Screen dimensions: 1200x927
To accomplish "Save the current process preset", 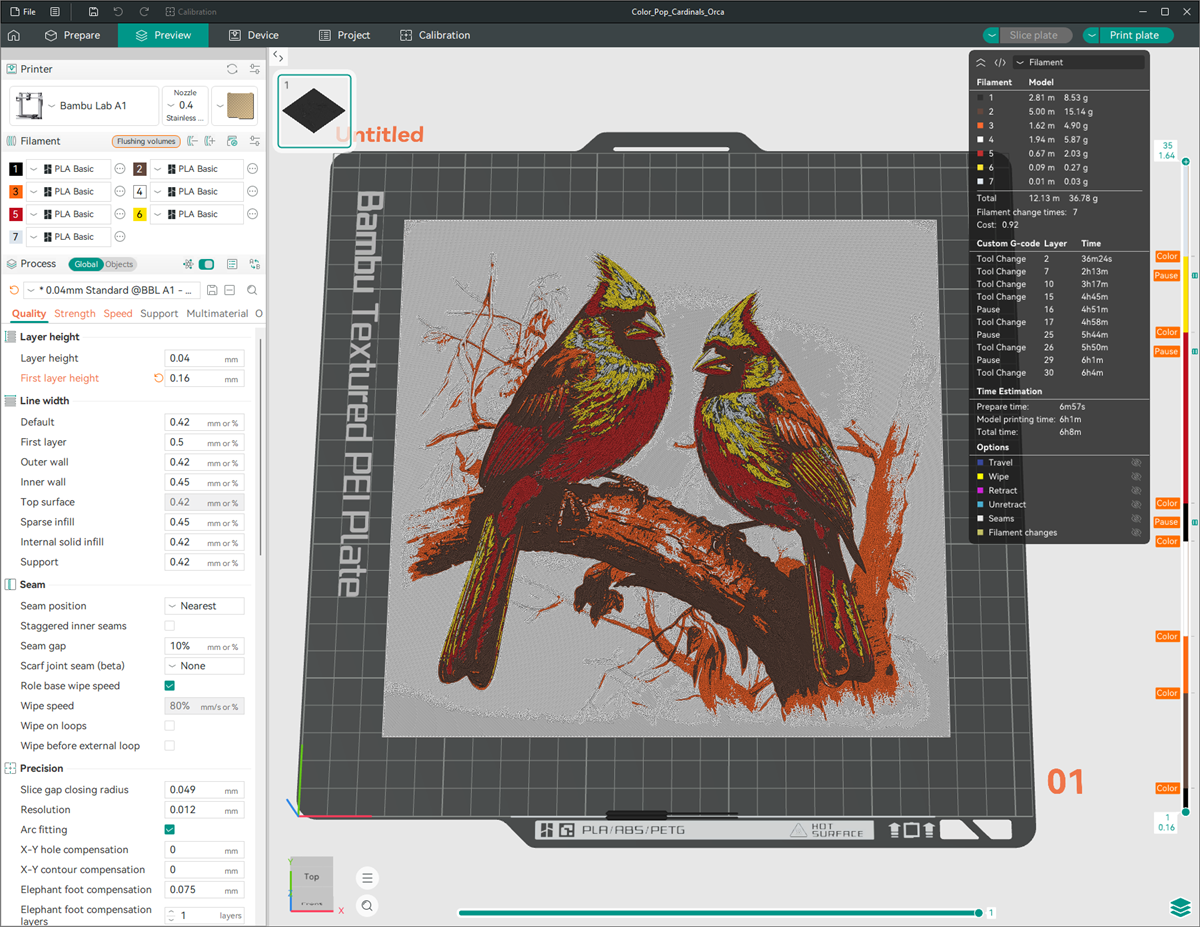I will pos(212,290).
